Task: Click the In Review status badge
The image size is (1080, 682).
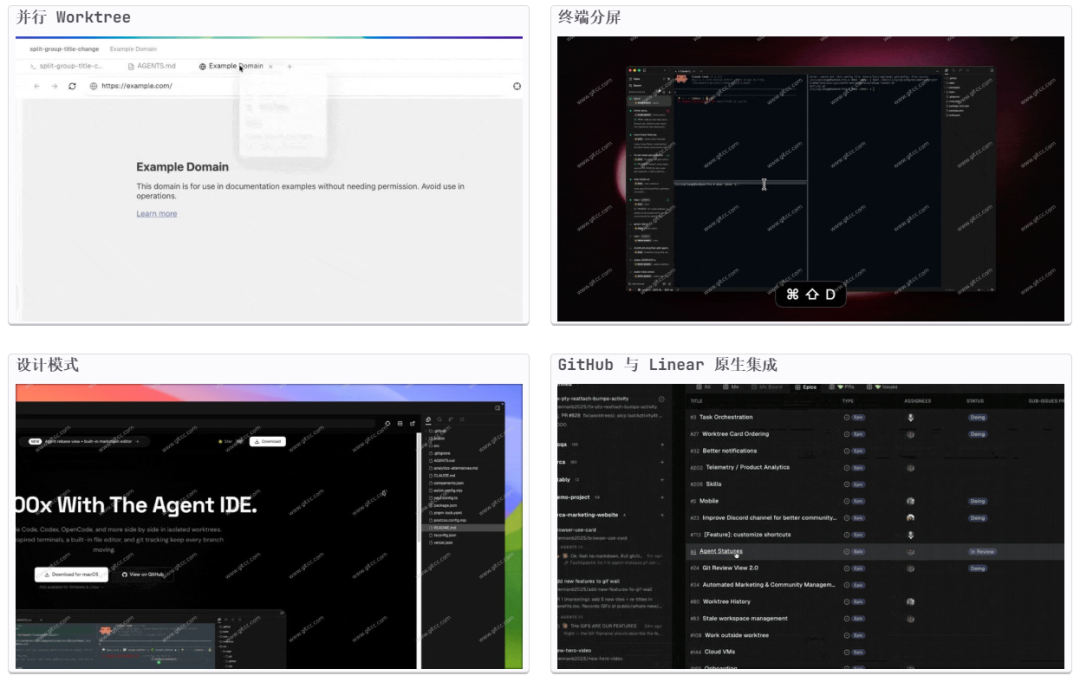Action: click(x=982, y=552)
